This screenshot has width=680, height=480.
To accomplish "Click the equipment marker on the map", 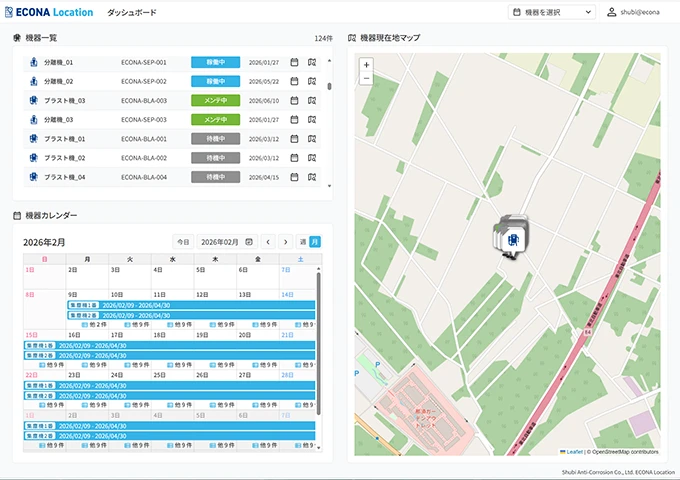I will [x=513, y=240].
